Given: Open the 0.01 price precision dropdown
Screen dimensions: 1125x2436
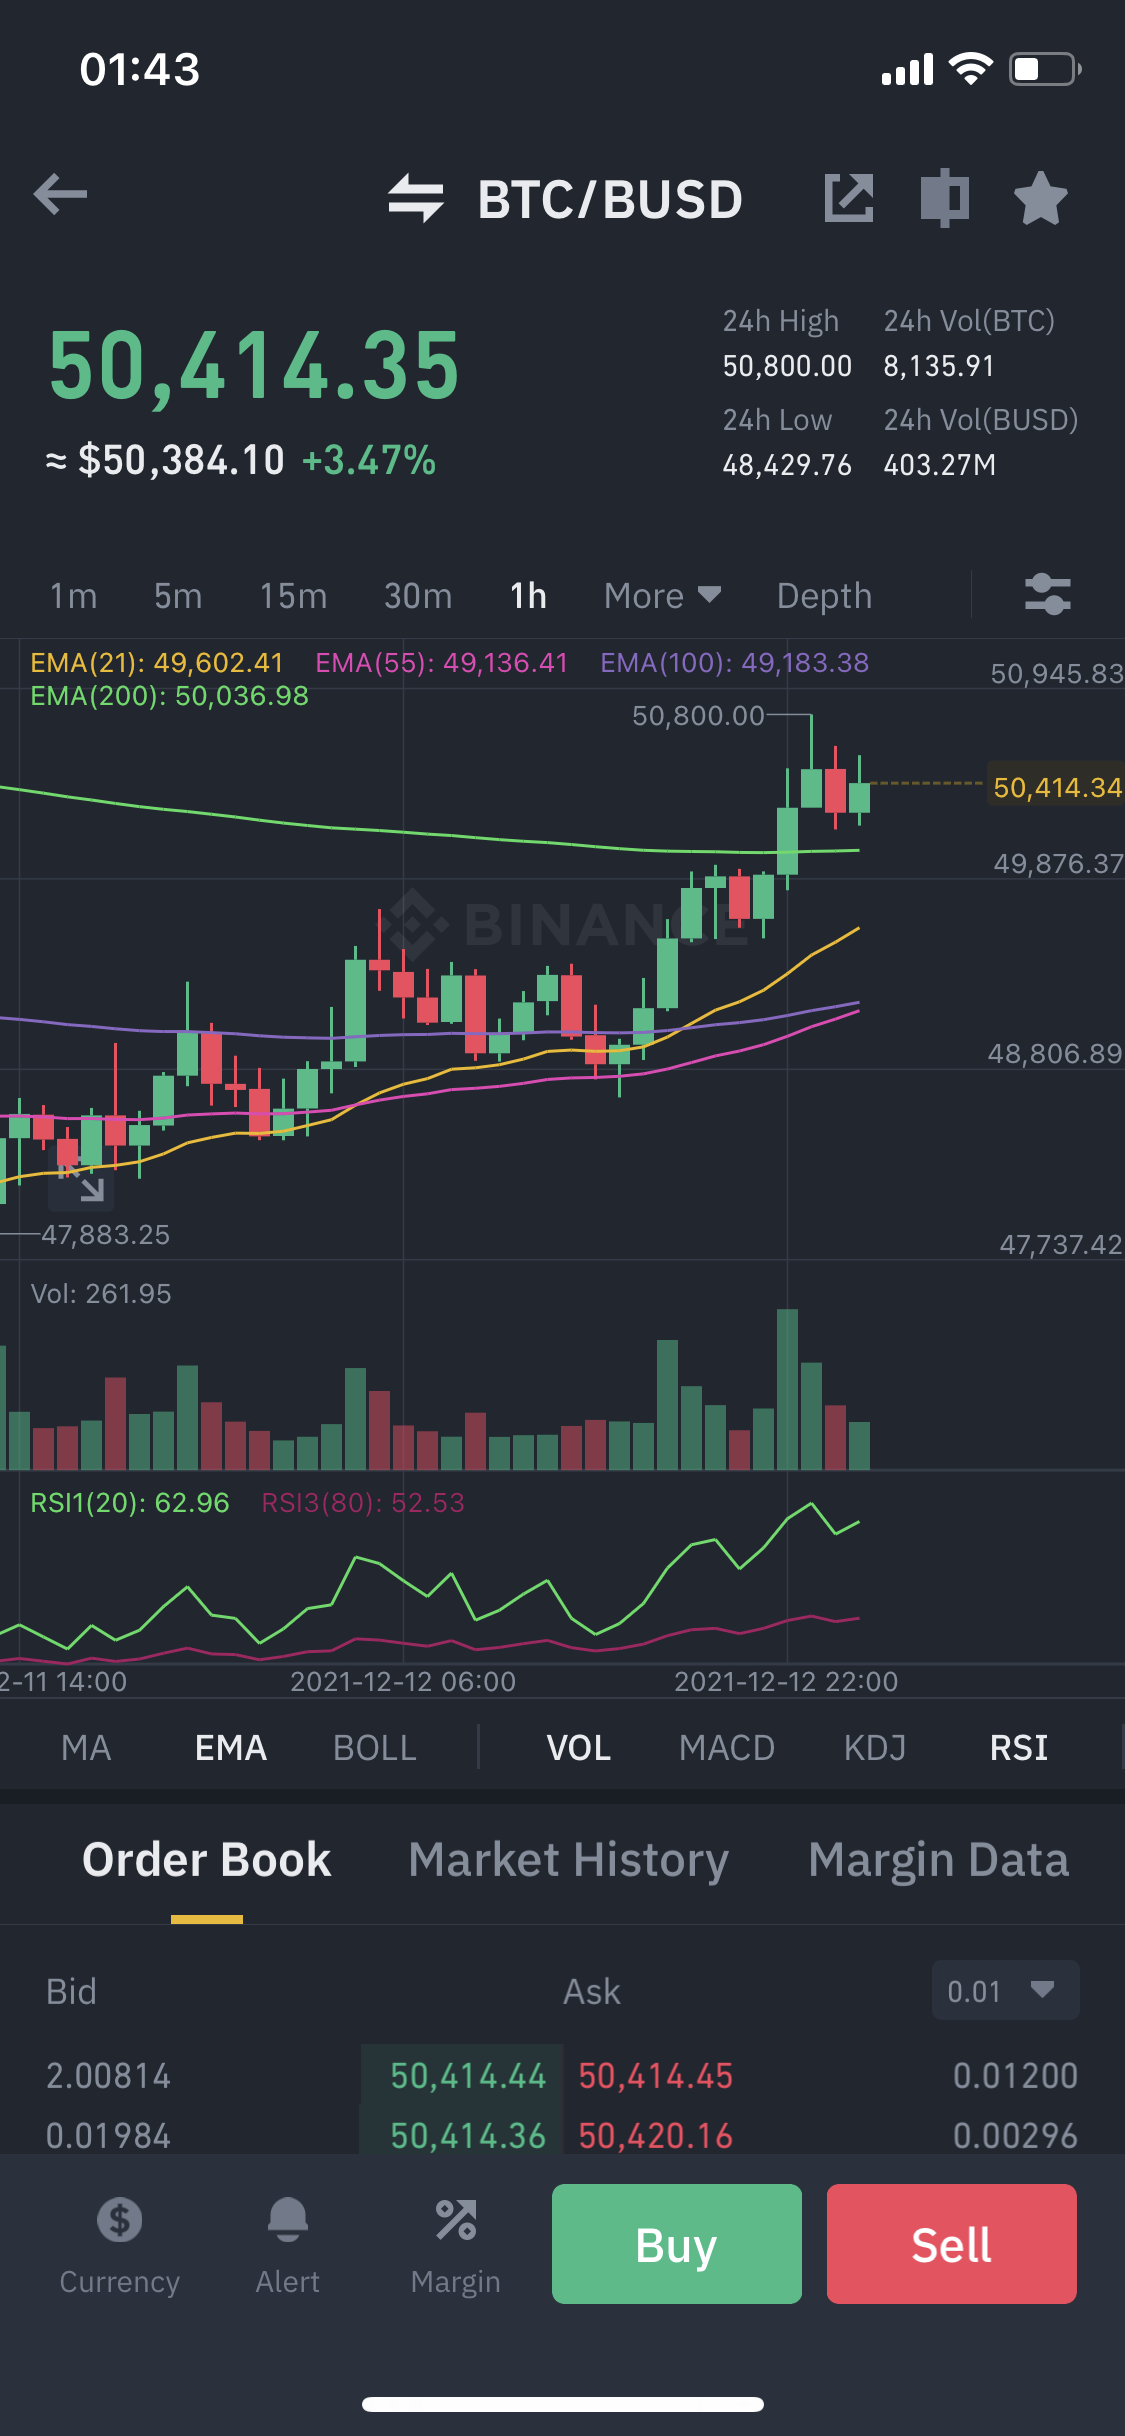Looking at the screenshot, I should pos(1005,1990).
